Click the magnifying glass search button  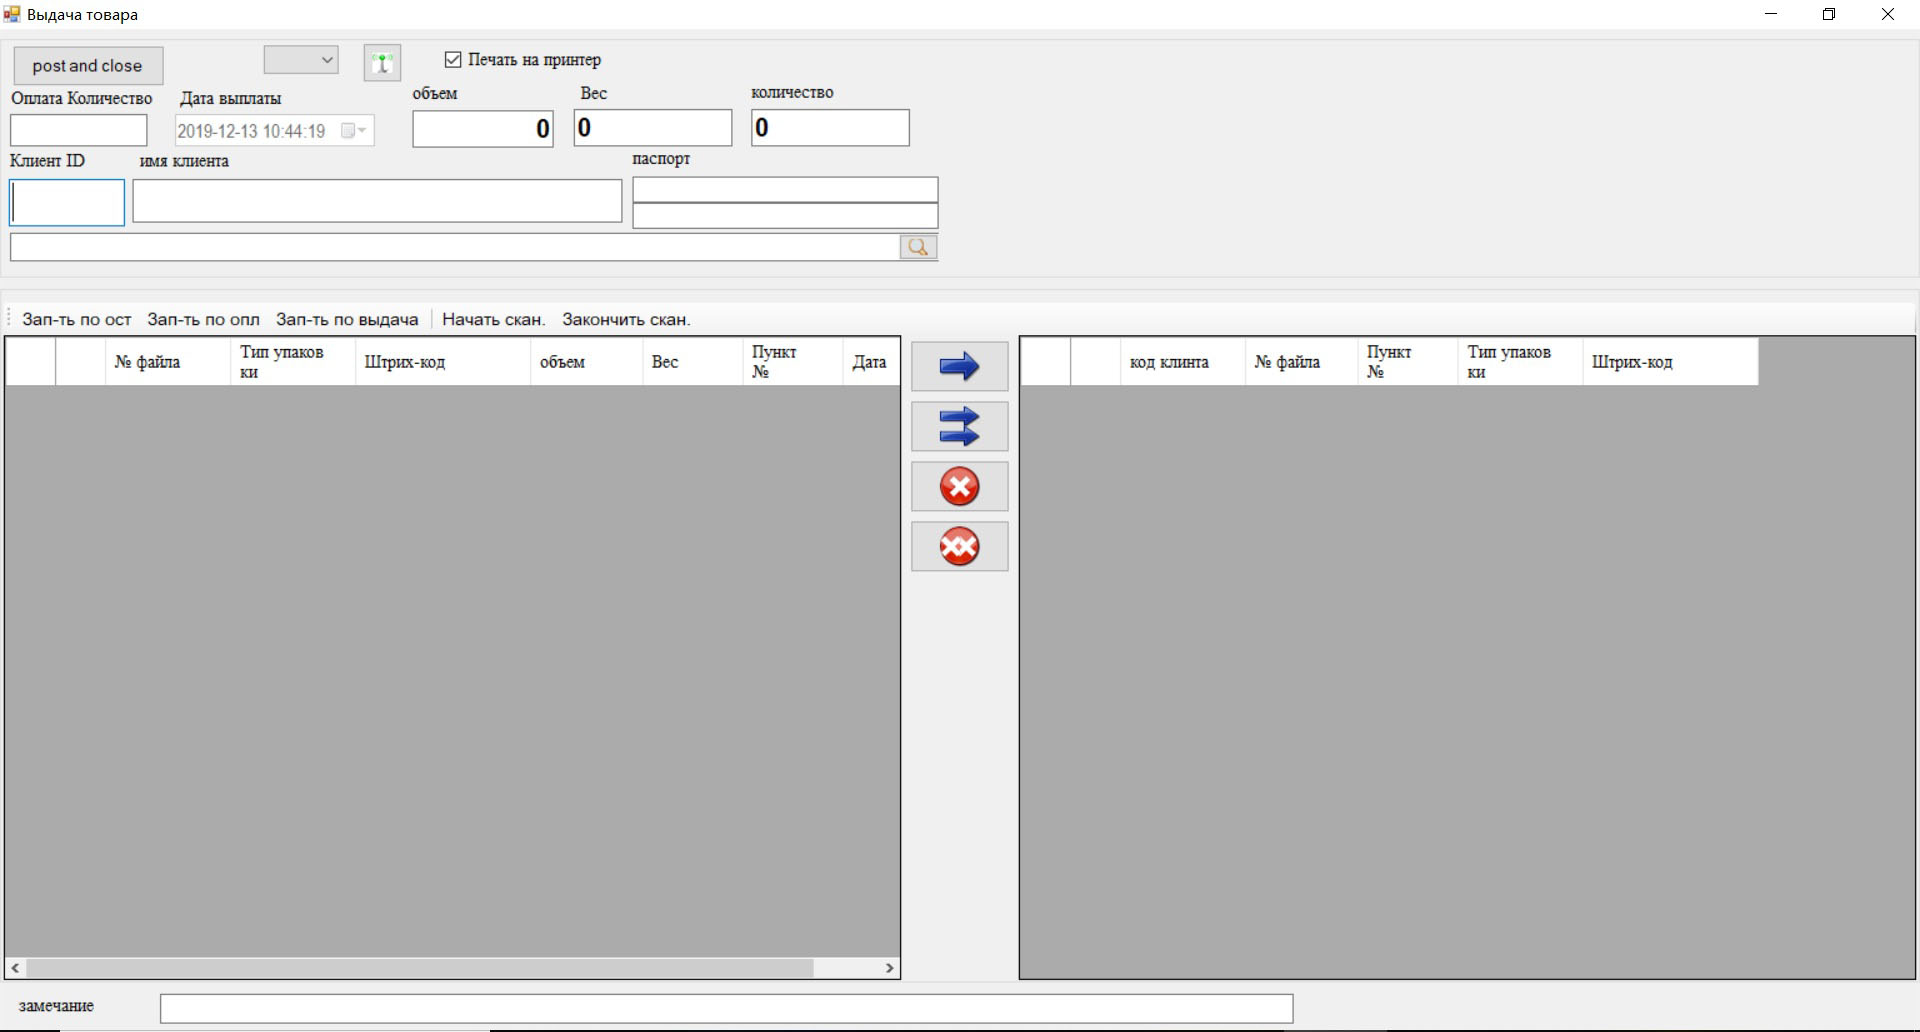(918, 247)
